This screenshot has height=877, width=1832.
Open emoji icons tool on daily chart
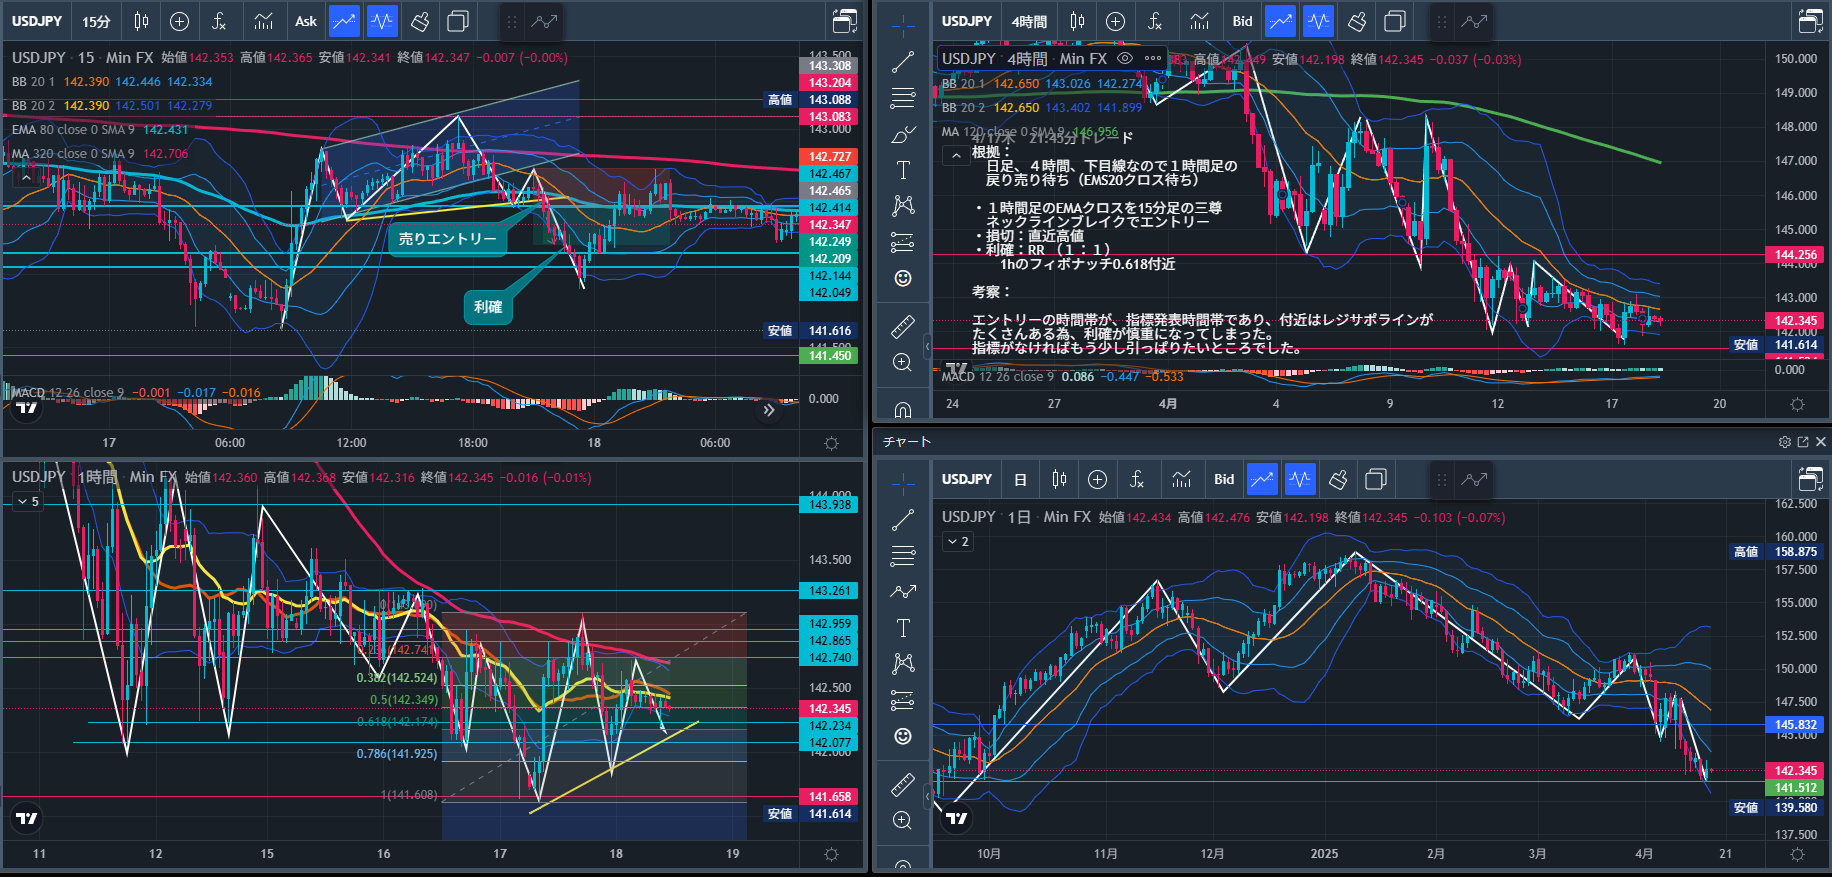click(x=903, y=736)
